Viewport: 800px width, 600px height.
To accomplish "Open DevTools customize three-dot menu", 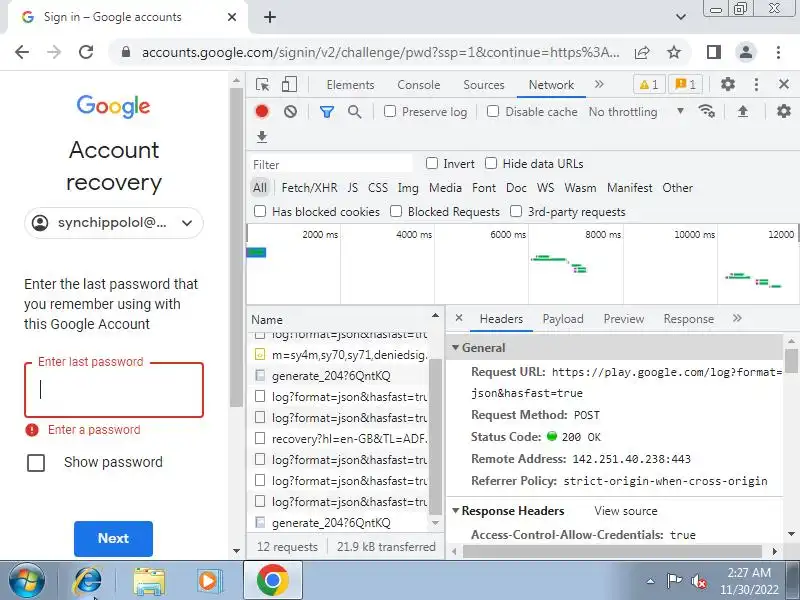I will click(756, 84).
